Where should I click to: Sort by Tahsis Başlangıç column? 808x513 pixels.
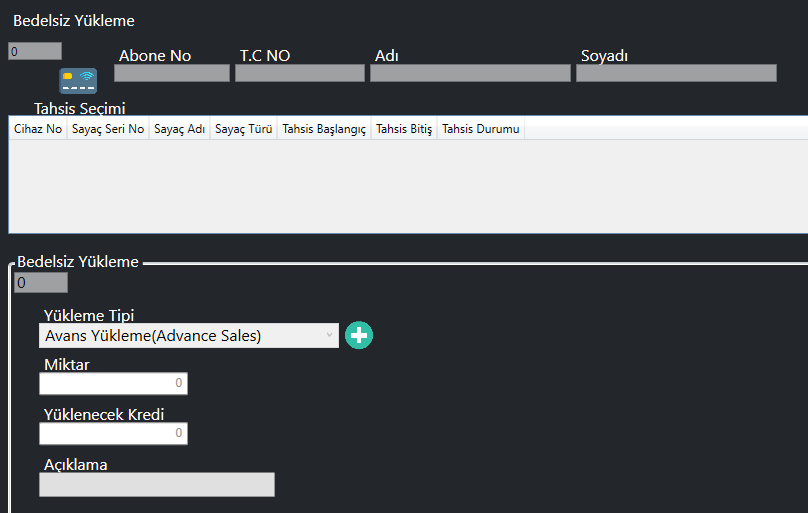[x=324, y=129]
